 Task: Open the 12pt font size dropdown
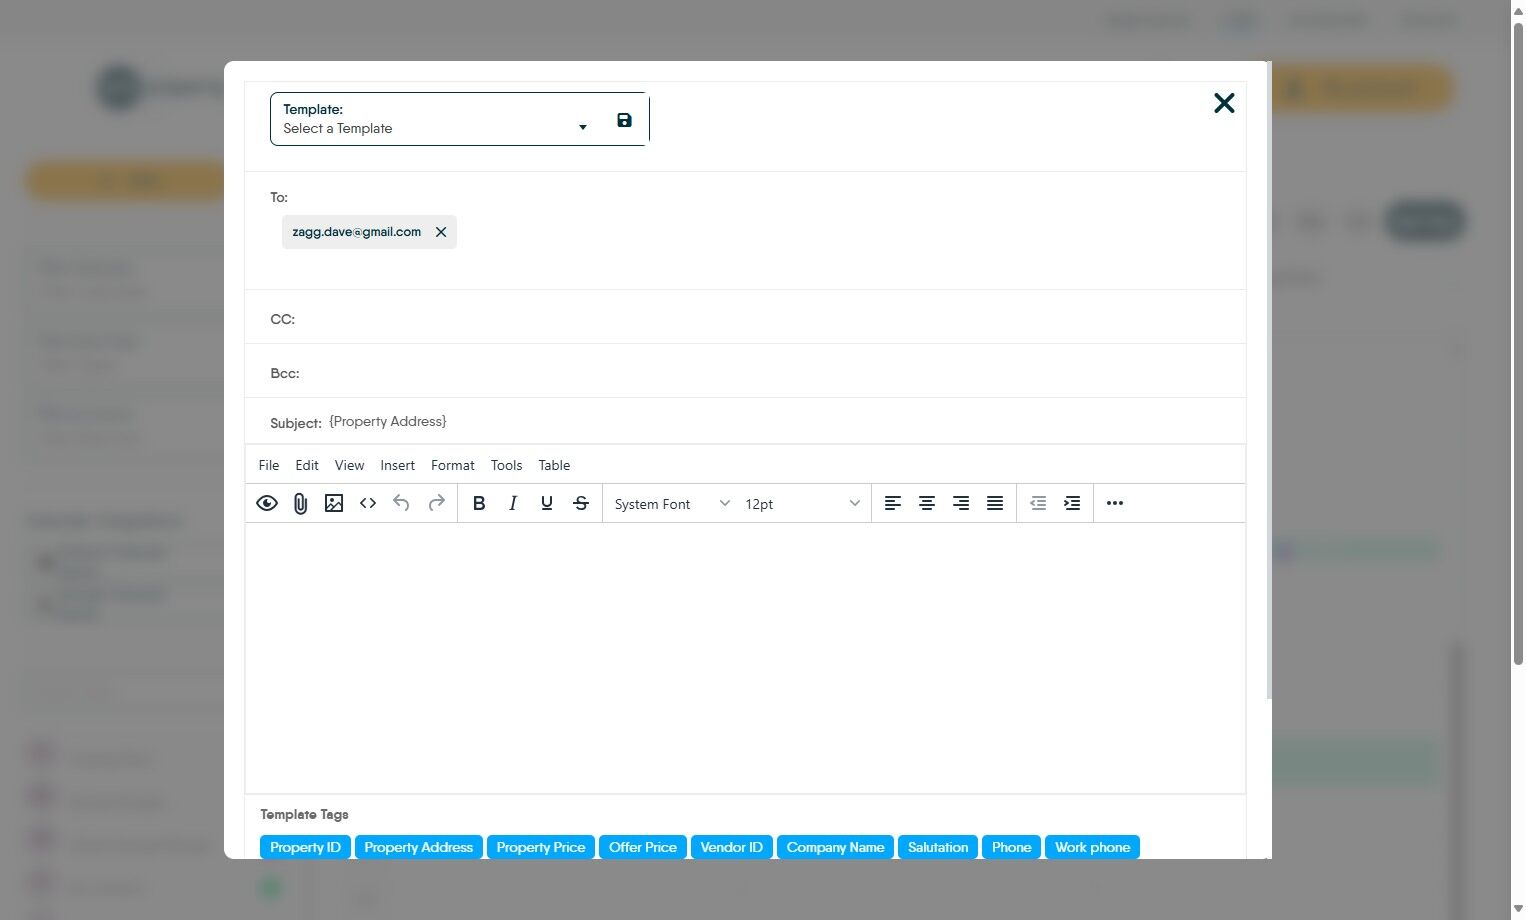pyautogui.click(x=800, y=503)
